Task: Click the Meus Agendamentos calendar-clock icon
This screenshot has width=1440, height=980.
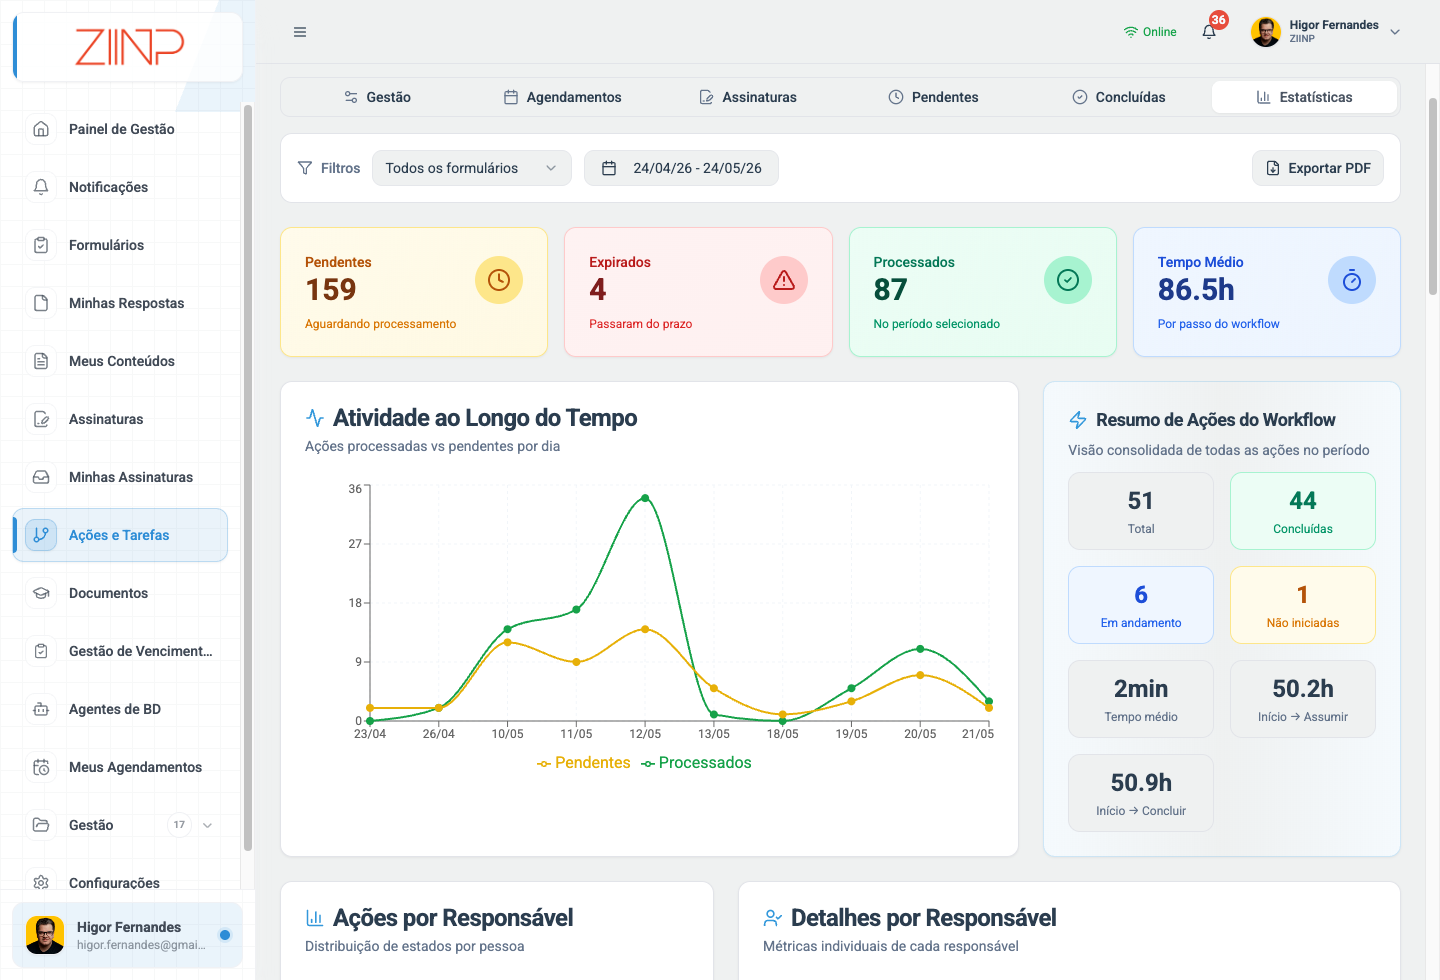Action: click(x=41, y=767)
